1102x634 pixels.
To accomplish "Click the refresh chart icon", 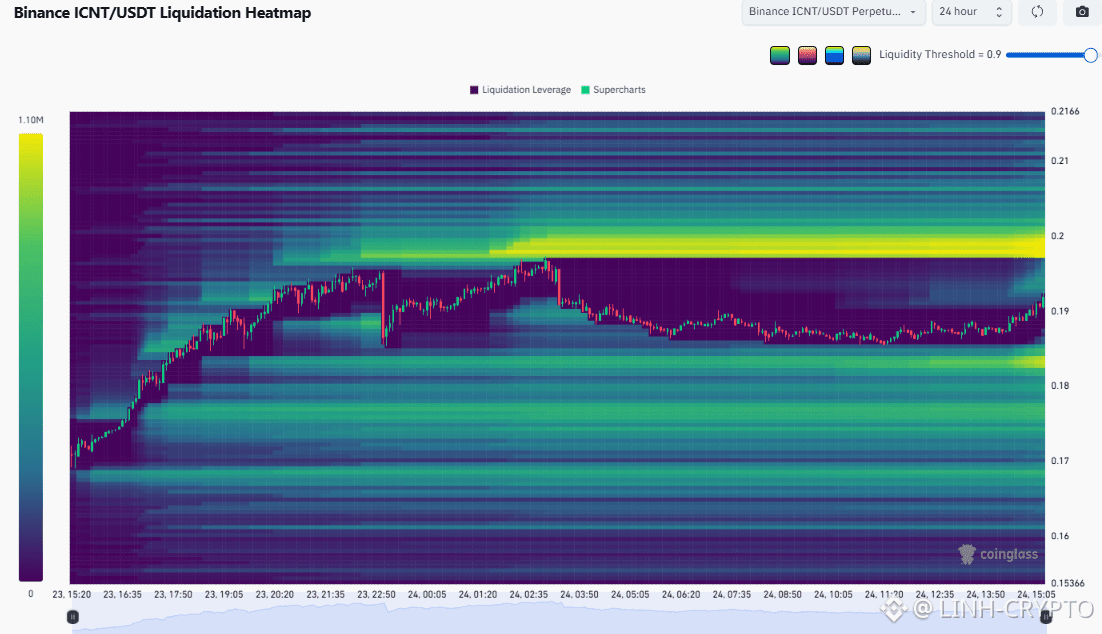I will (x=1037, y=12).
